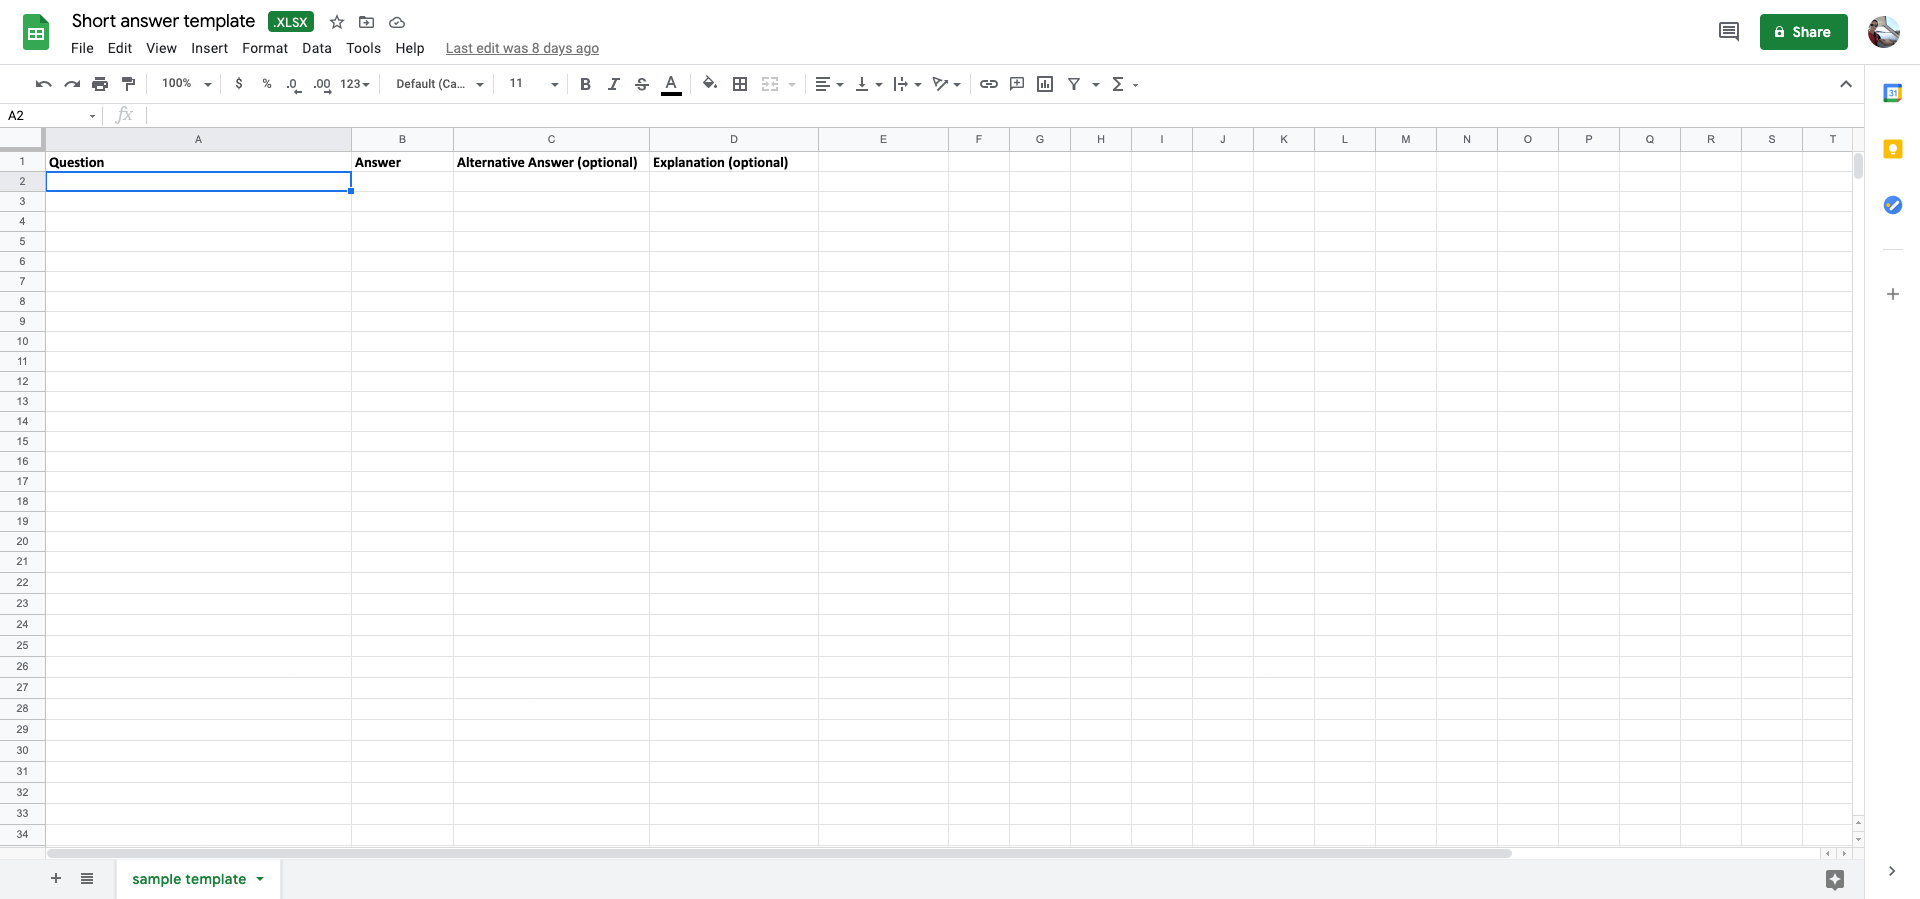Screen dimensions: 1920x899
Task: Toggle strikethrough formatting
Action: coord(642,84)
